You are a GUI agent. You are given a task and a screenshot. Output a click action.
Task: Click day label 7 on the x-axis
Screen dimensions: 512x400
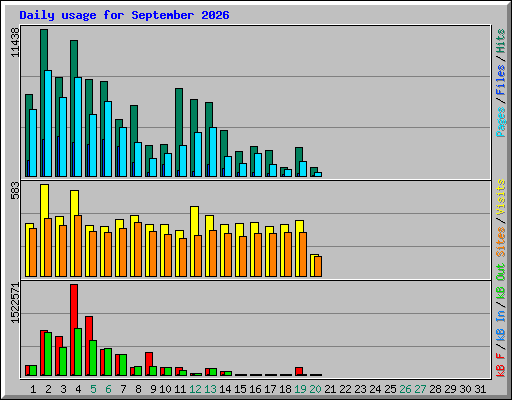[123, 389]
